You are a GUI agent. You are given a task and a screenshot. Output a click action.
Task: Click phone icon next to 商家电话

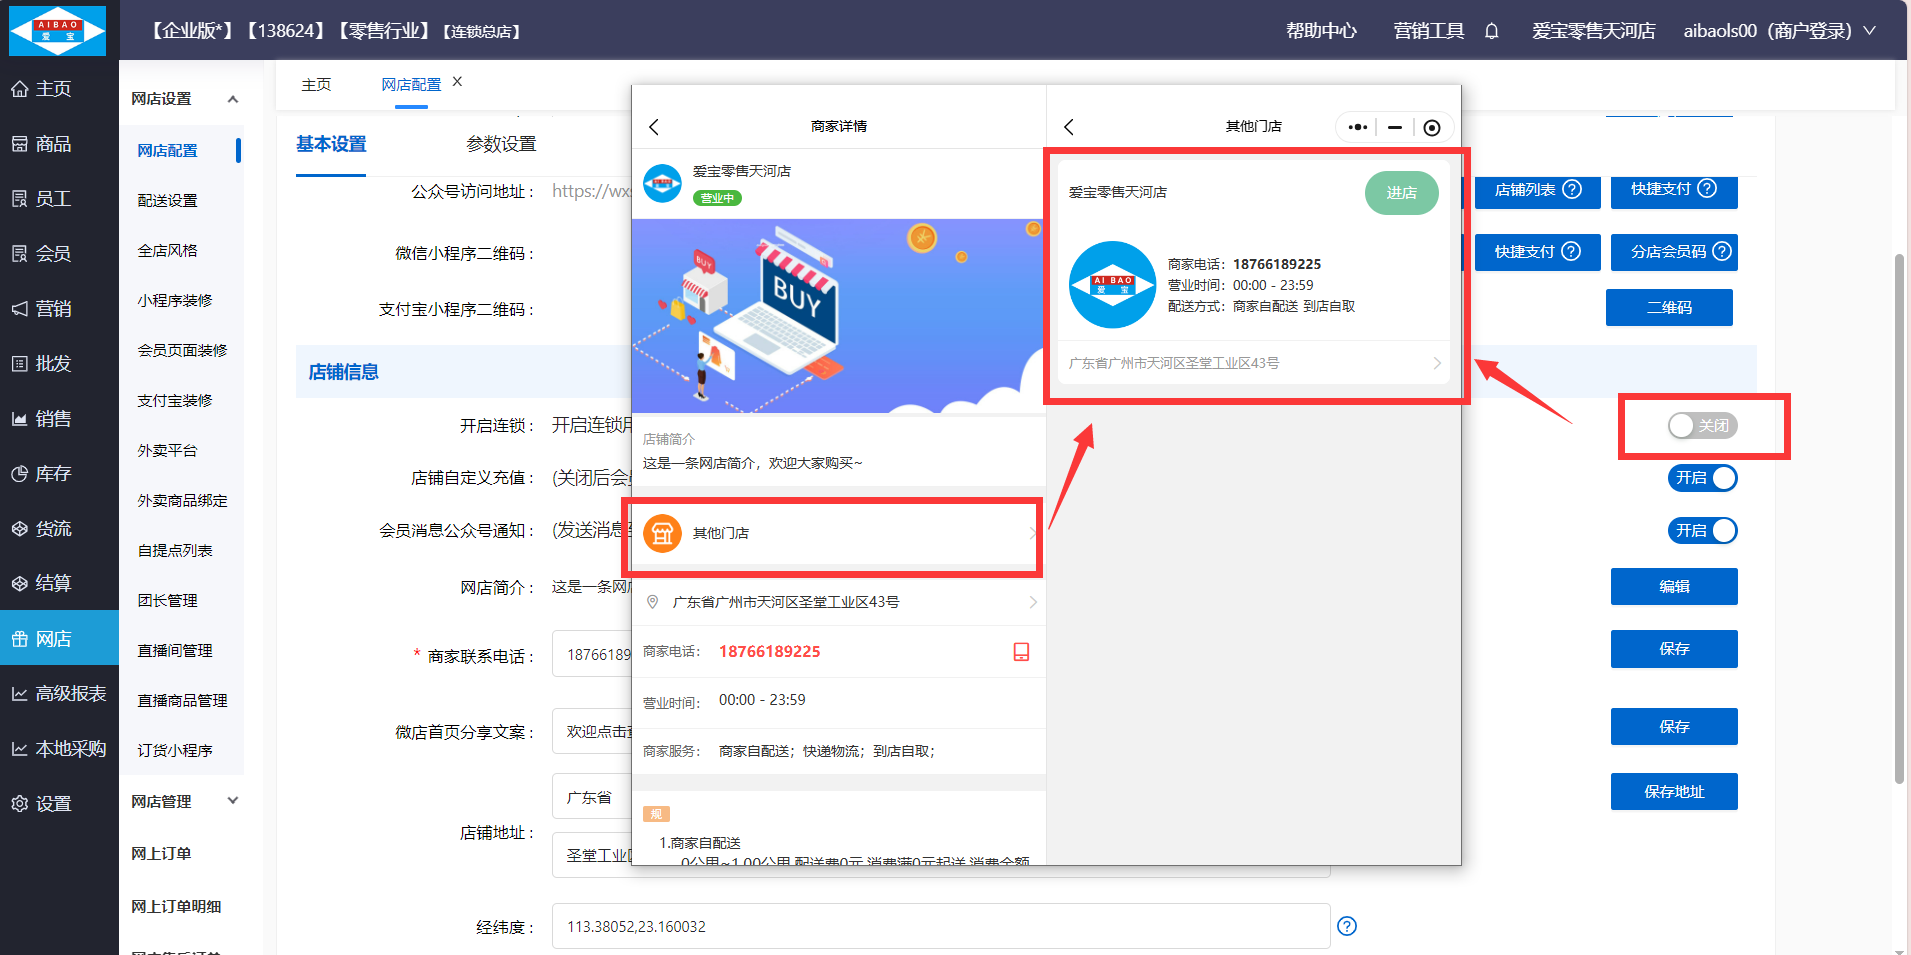[1021, 652]
